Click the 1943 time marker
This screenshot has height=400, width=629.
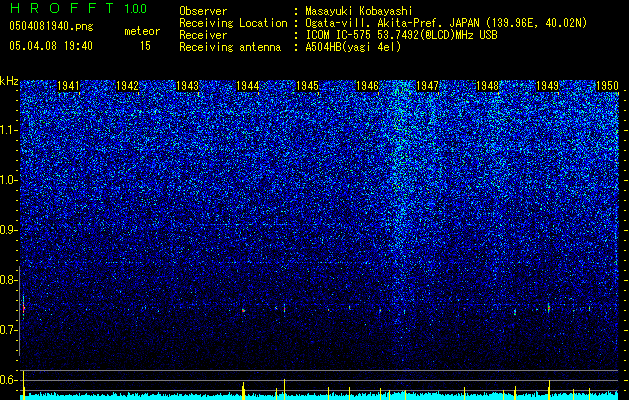coord(187,86)
